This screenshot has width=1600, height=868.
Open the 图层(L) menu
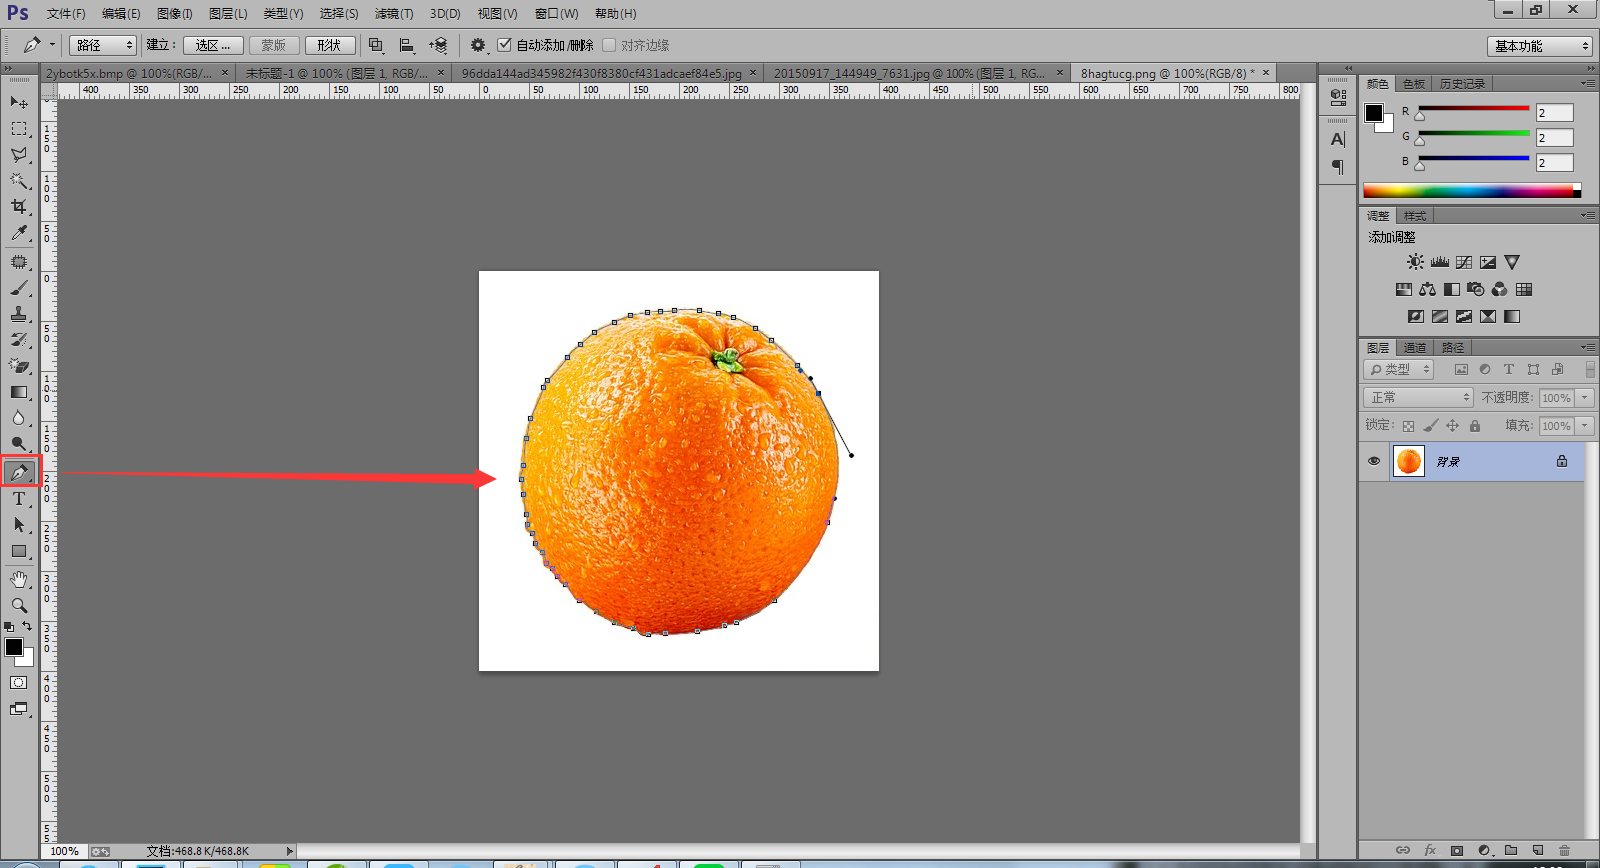point(228,13)
